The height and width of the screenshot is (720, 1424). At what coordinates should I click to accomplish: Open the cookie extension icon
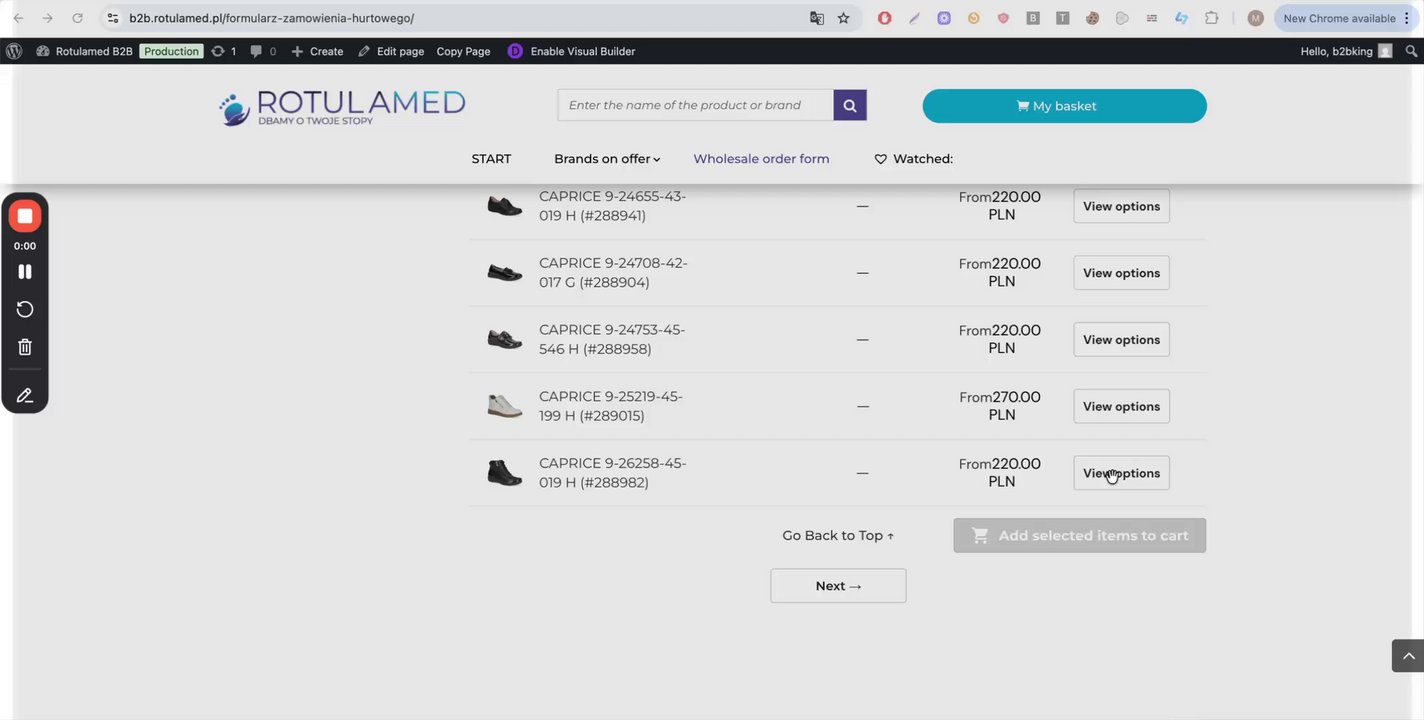(x=1093, y=18)
